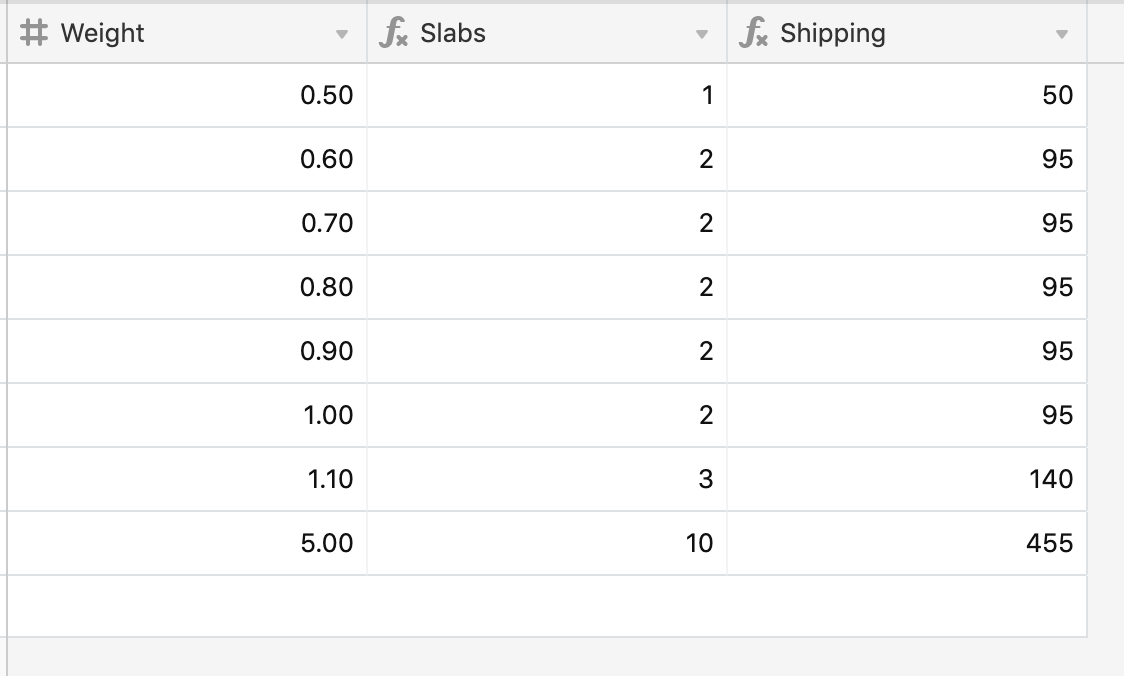Viewport: 1124px width, 676px height.
Task: Click the formula icon beside Shipping
Action: click(x=753, y=33)
